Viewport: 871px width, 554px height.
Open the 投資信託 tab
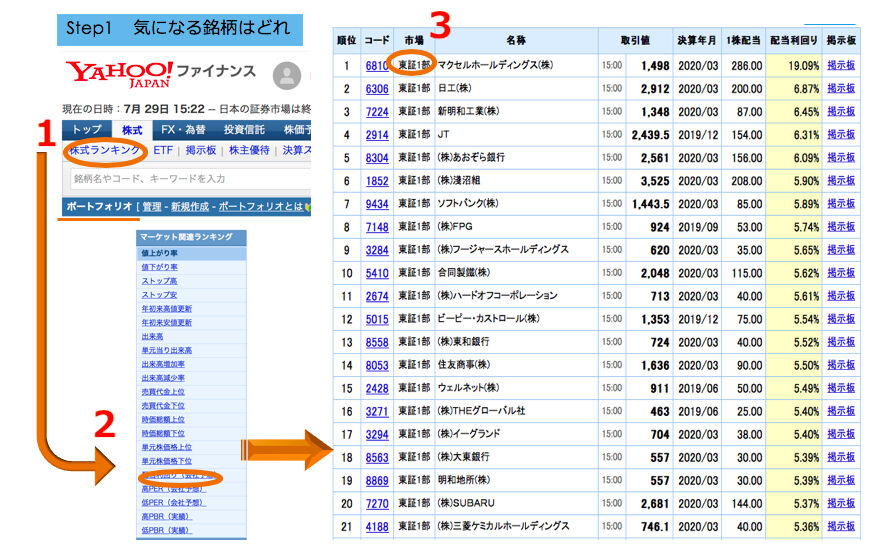click(244, 129)
